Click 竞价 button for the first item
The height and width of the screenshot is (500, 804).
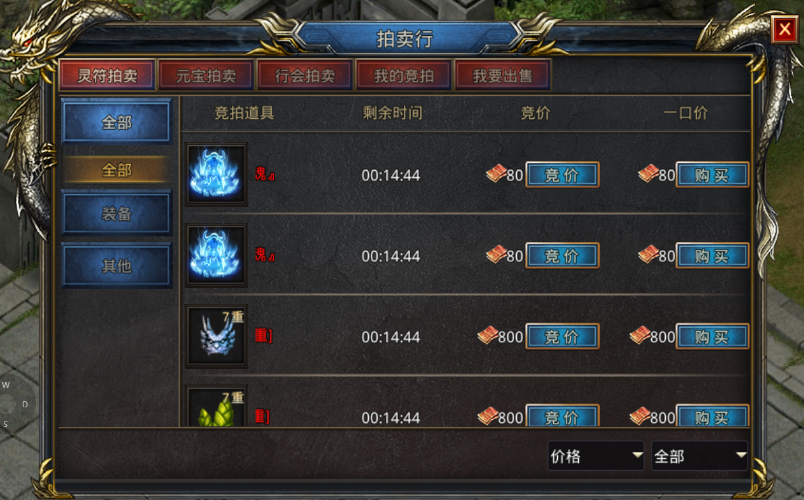click(562, 175)
